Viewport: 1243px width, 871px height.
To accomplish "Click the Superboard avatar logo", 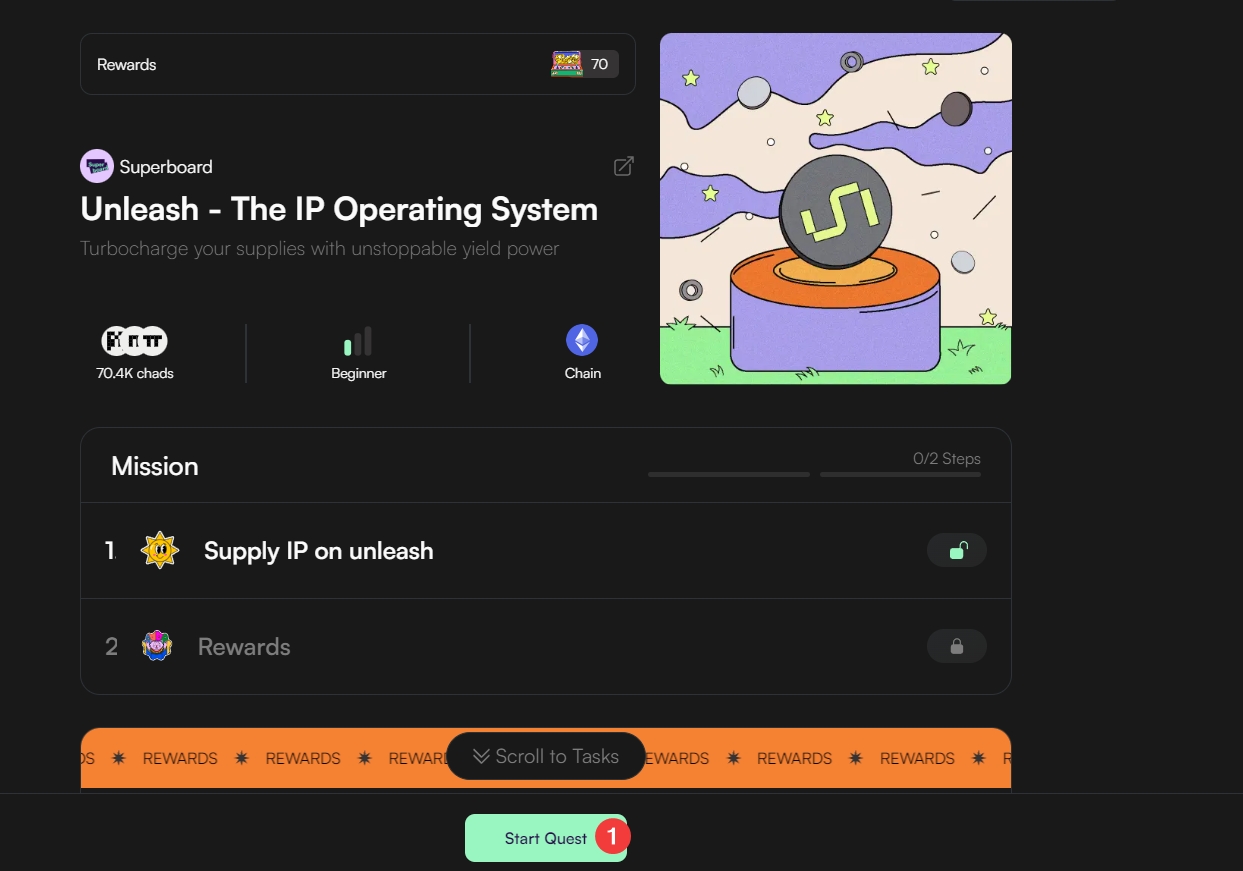I will 97,166.
